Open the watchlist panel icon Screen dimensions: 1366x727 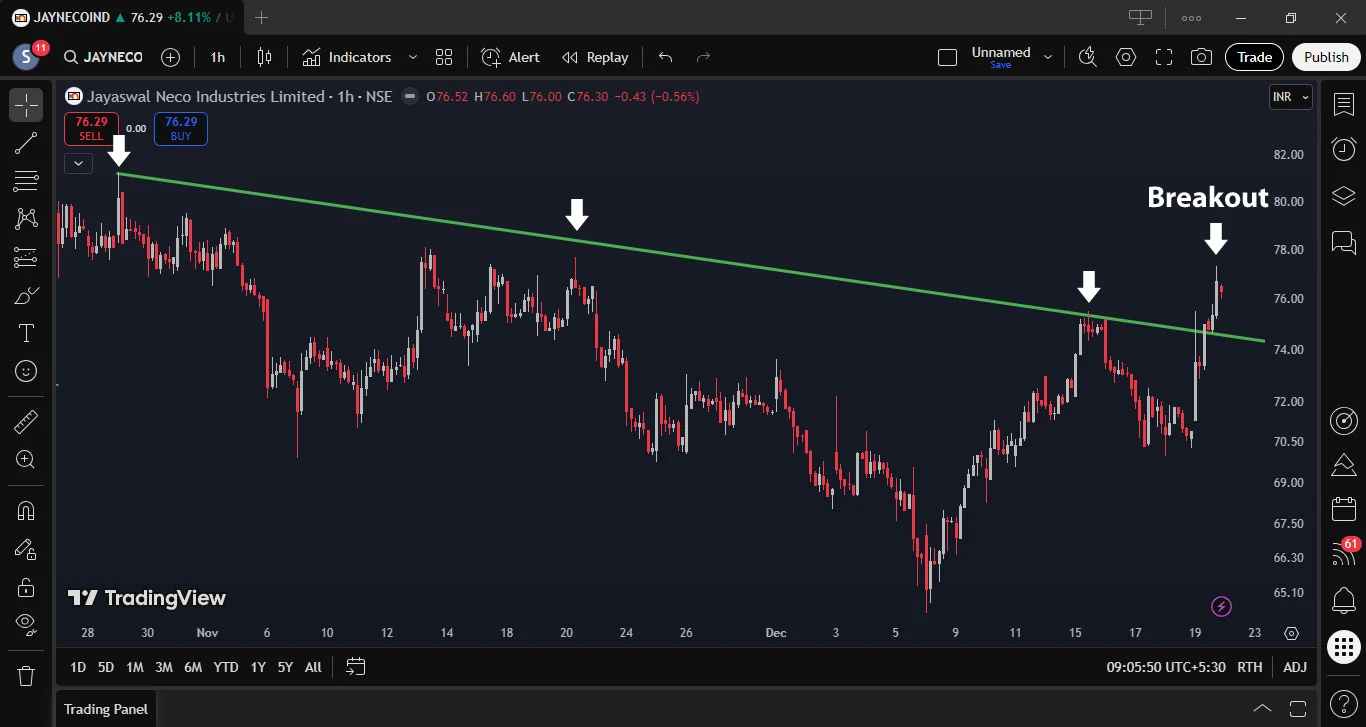click(x=1343, y=104)
